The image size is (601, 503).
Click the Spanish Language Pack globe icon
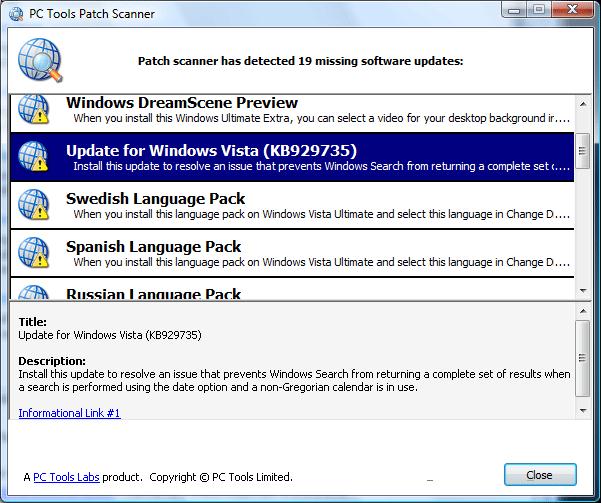pyautogui.click(x=36, y=253)
